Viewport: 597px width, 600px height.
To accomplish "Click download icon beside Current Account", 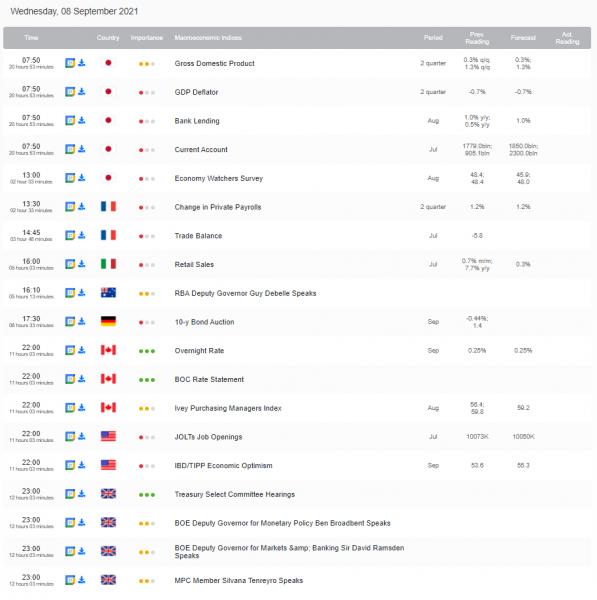I will (82, 149).
